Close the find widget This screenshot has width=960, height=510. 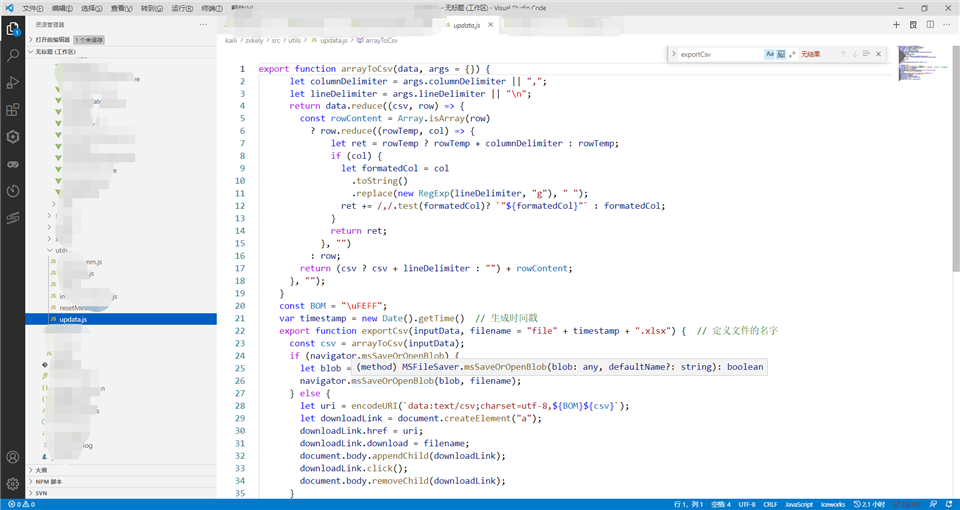tap(879, 54)
